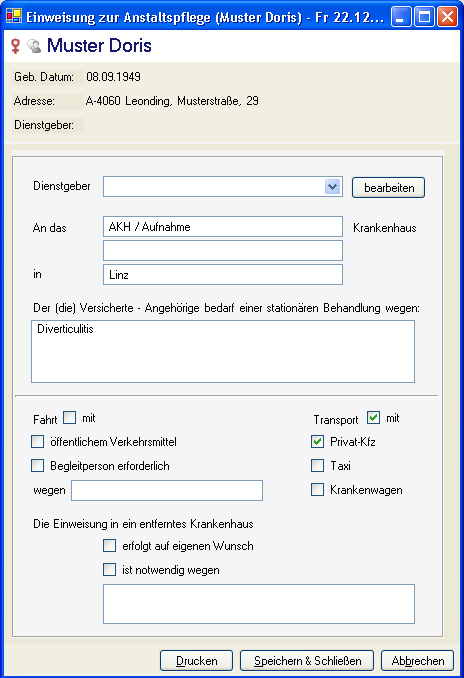Uncheck the Privat-Kfz checkbox

pos(317,441)
